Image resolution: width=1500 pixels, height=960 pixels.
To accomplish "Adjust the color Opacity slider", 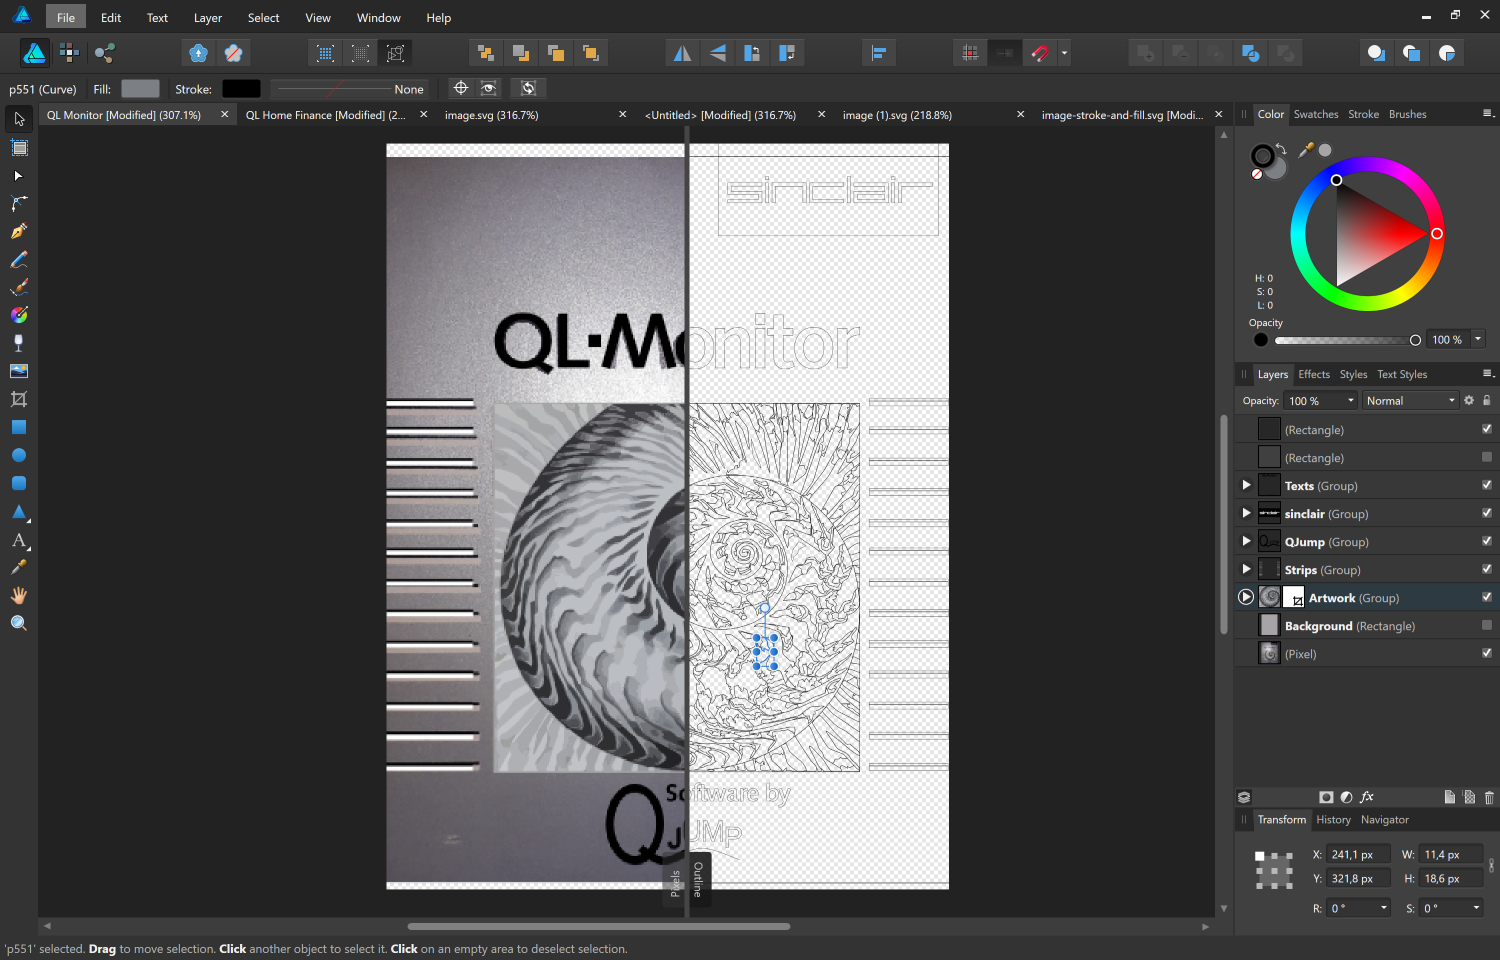I will click(1345, 340).
